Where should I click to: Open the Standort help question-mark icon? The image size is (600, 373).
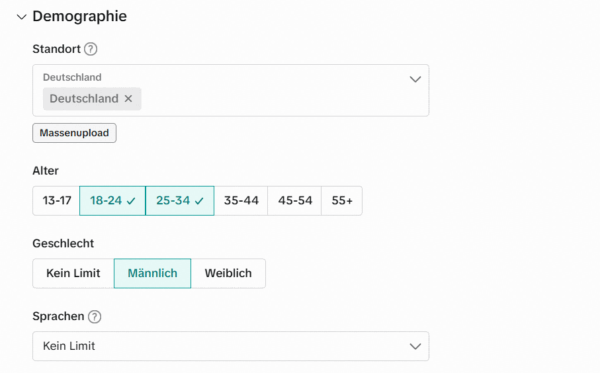(x=91, y=49)
